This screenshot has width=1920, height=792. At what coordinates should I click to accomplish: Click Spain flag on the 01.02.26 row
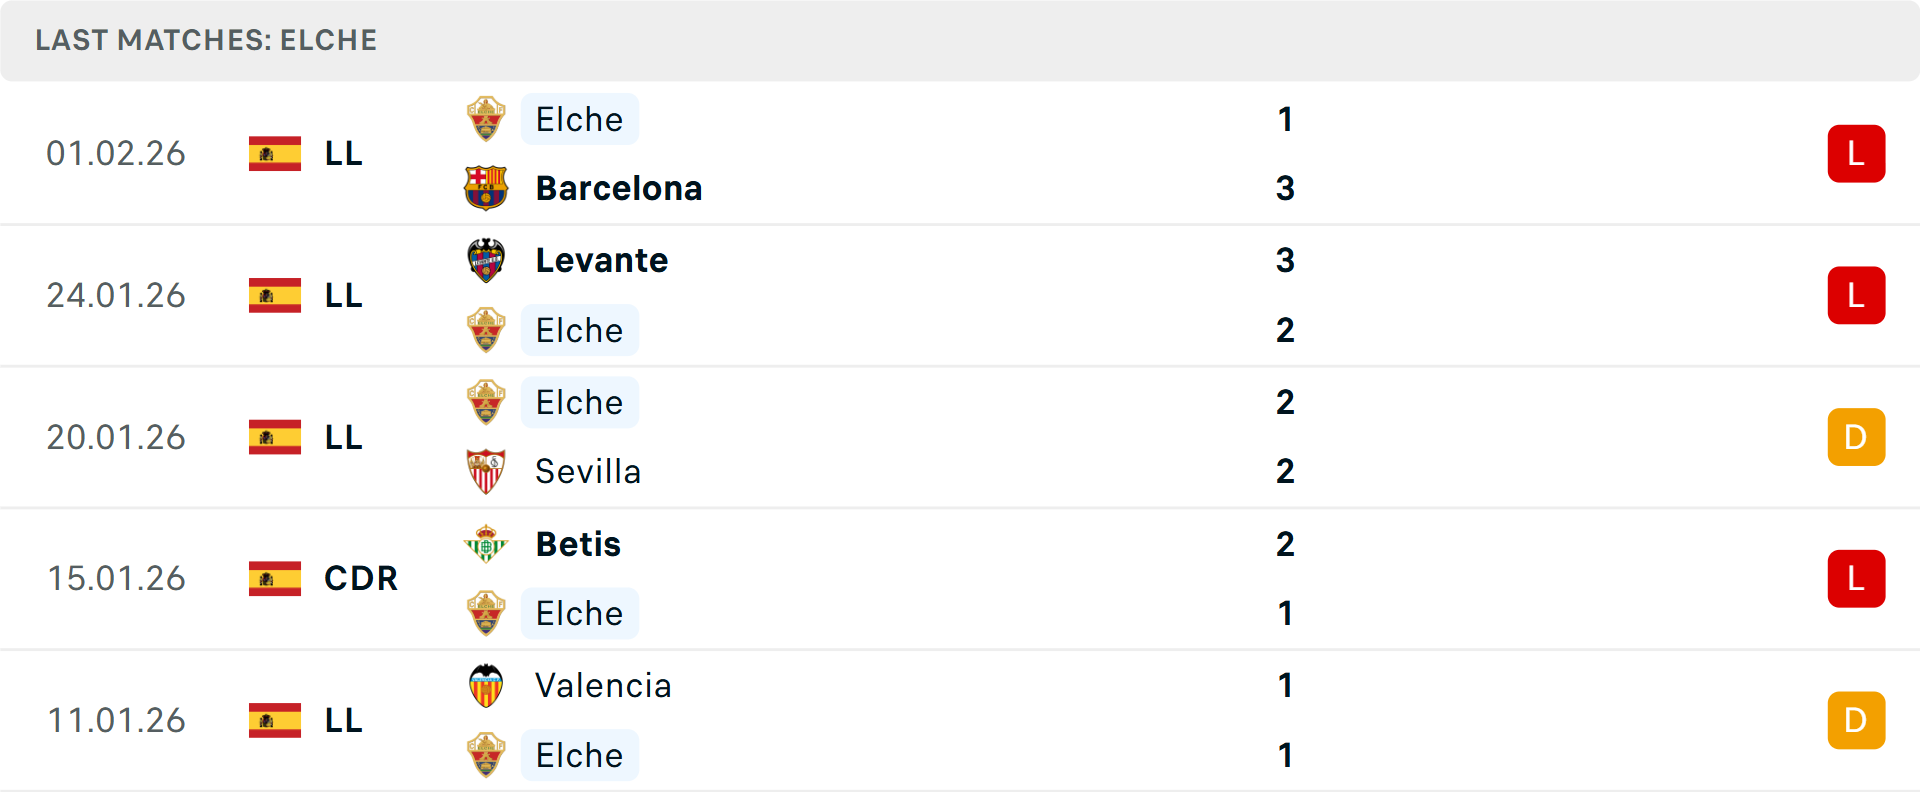coord(275,154)
